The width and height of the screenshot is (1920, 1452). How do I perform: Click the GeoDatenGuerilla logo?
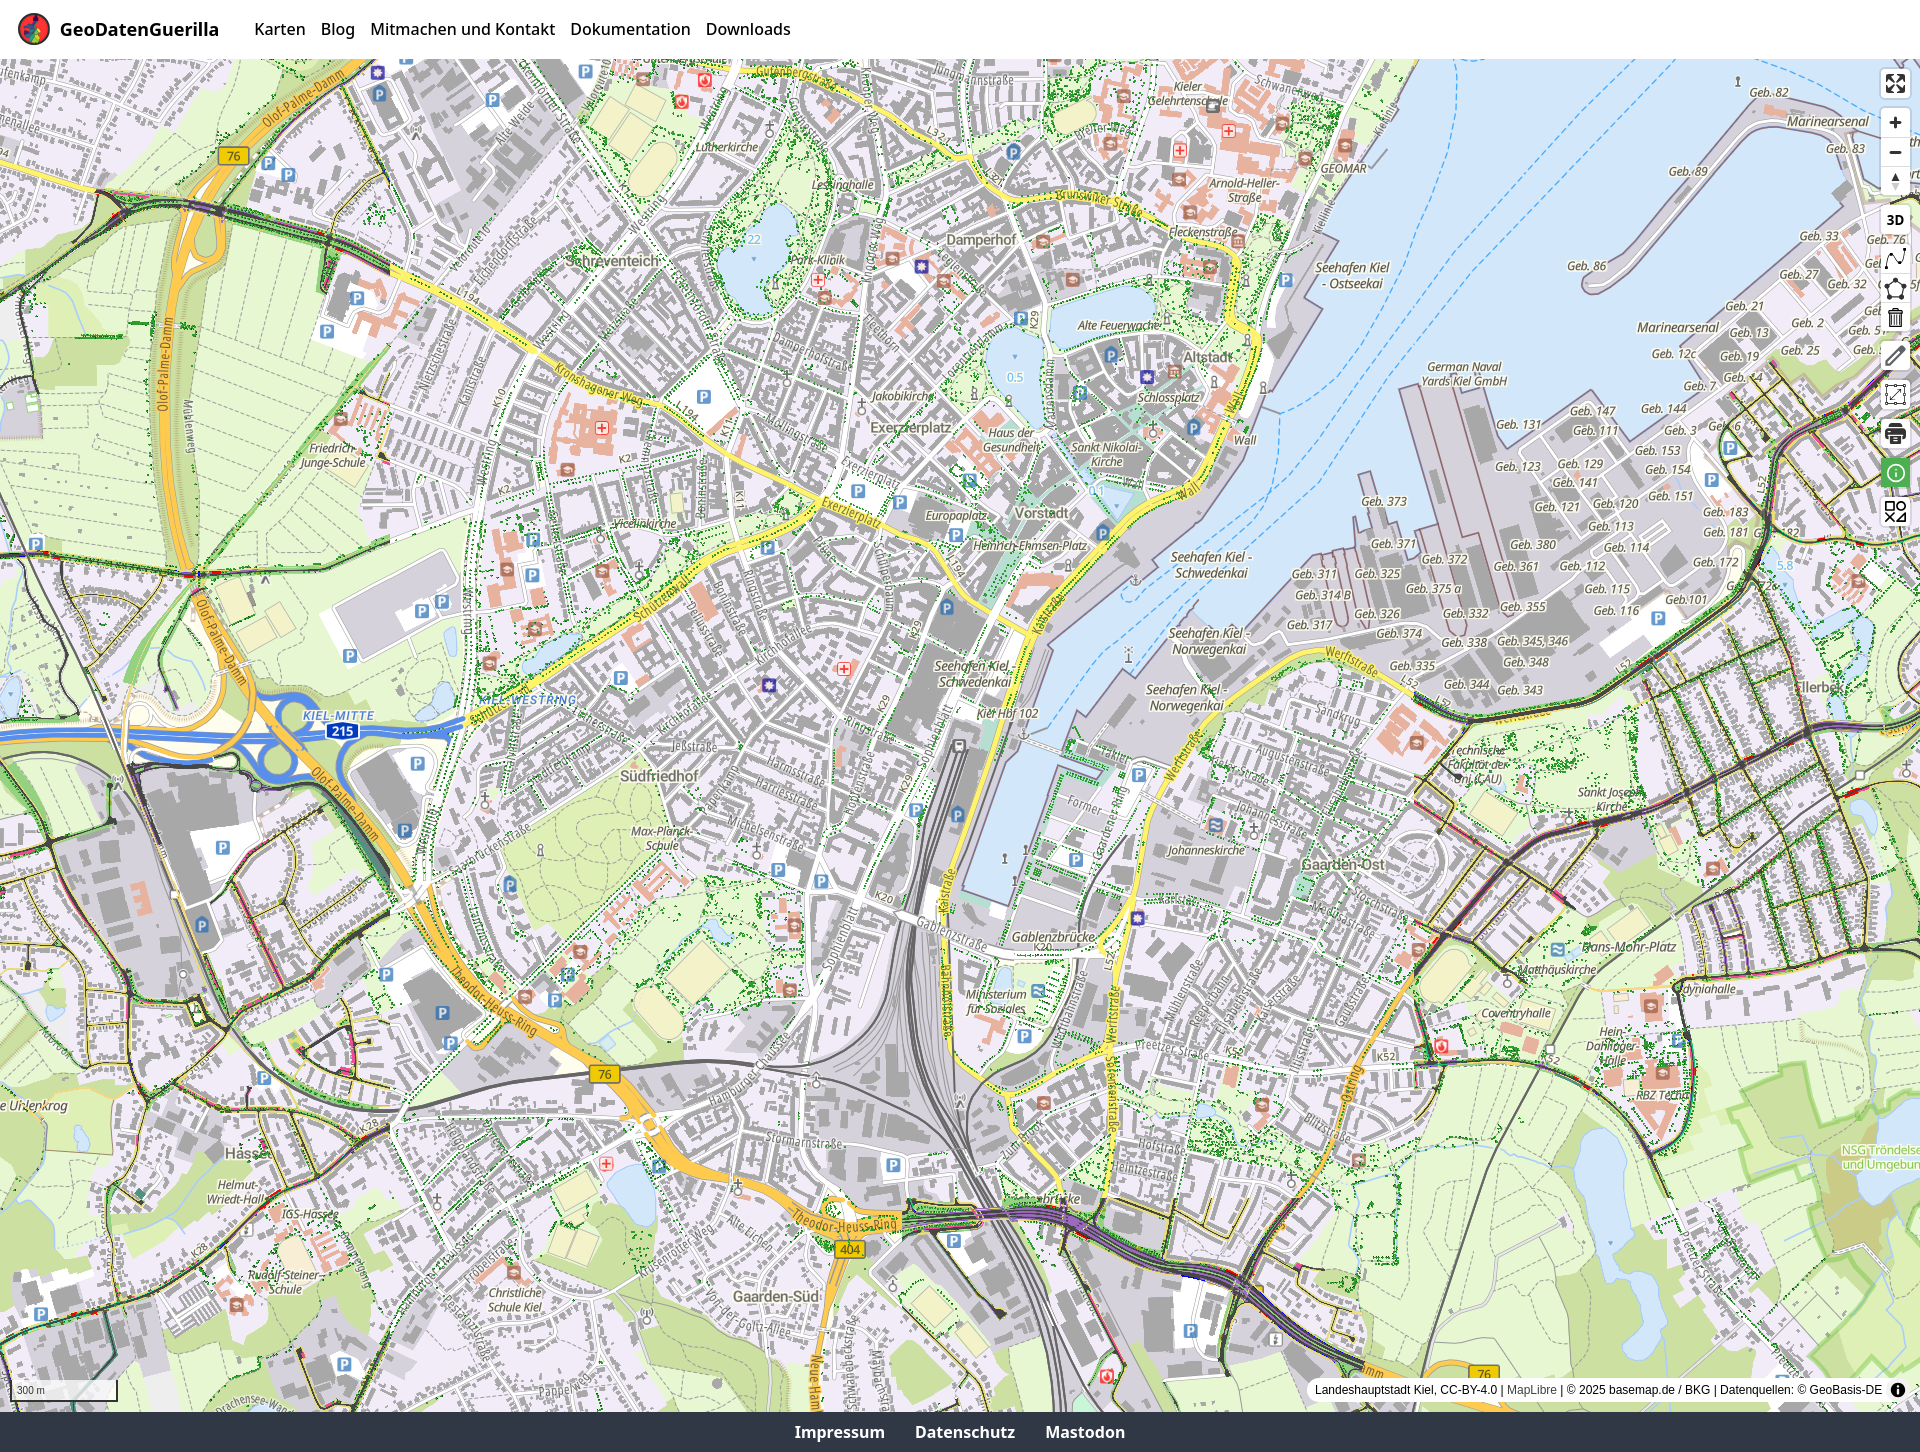[x=34, y=29]
